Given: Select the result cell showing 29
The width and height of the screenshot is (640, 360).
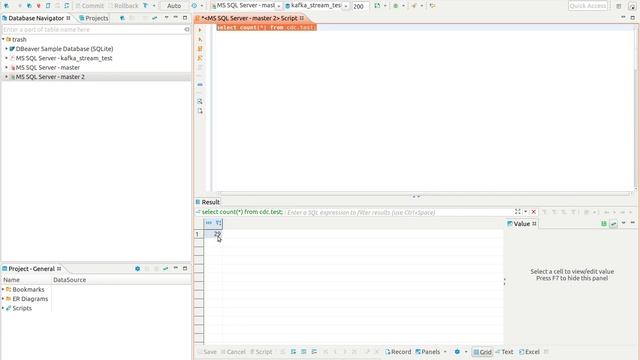Looking at the screenshot, I should (x=213, y=234).
